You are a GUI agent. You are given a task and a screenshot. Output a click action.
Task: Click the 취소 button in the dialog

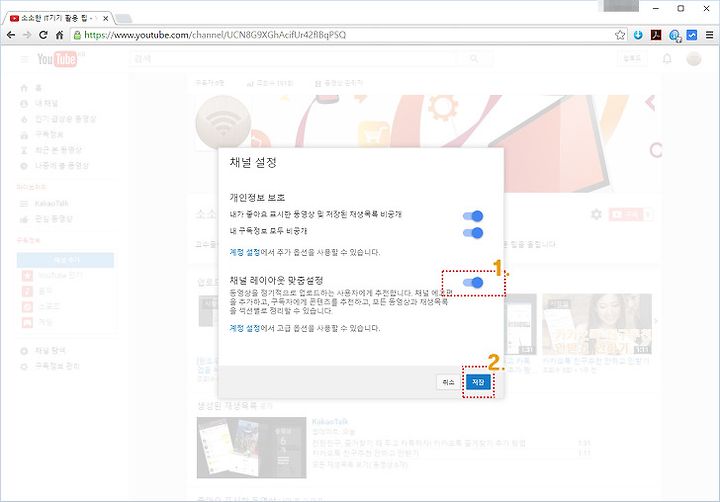click(x=448, y=382)
